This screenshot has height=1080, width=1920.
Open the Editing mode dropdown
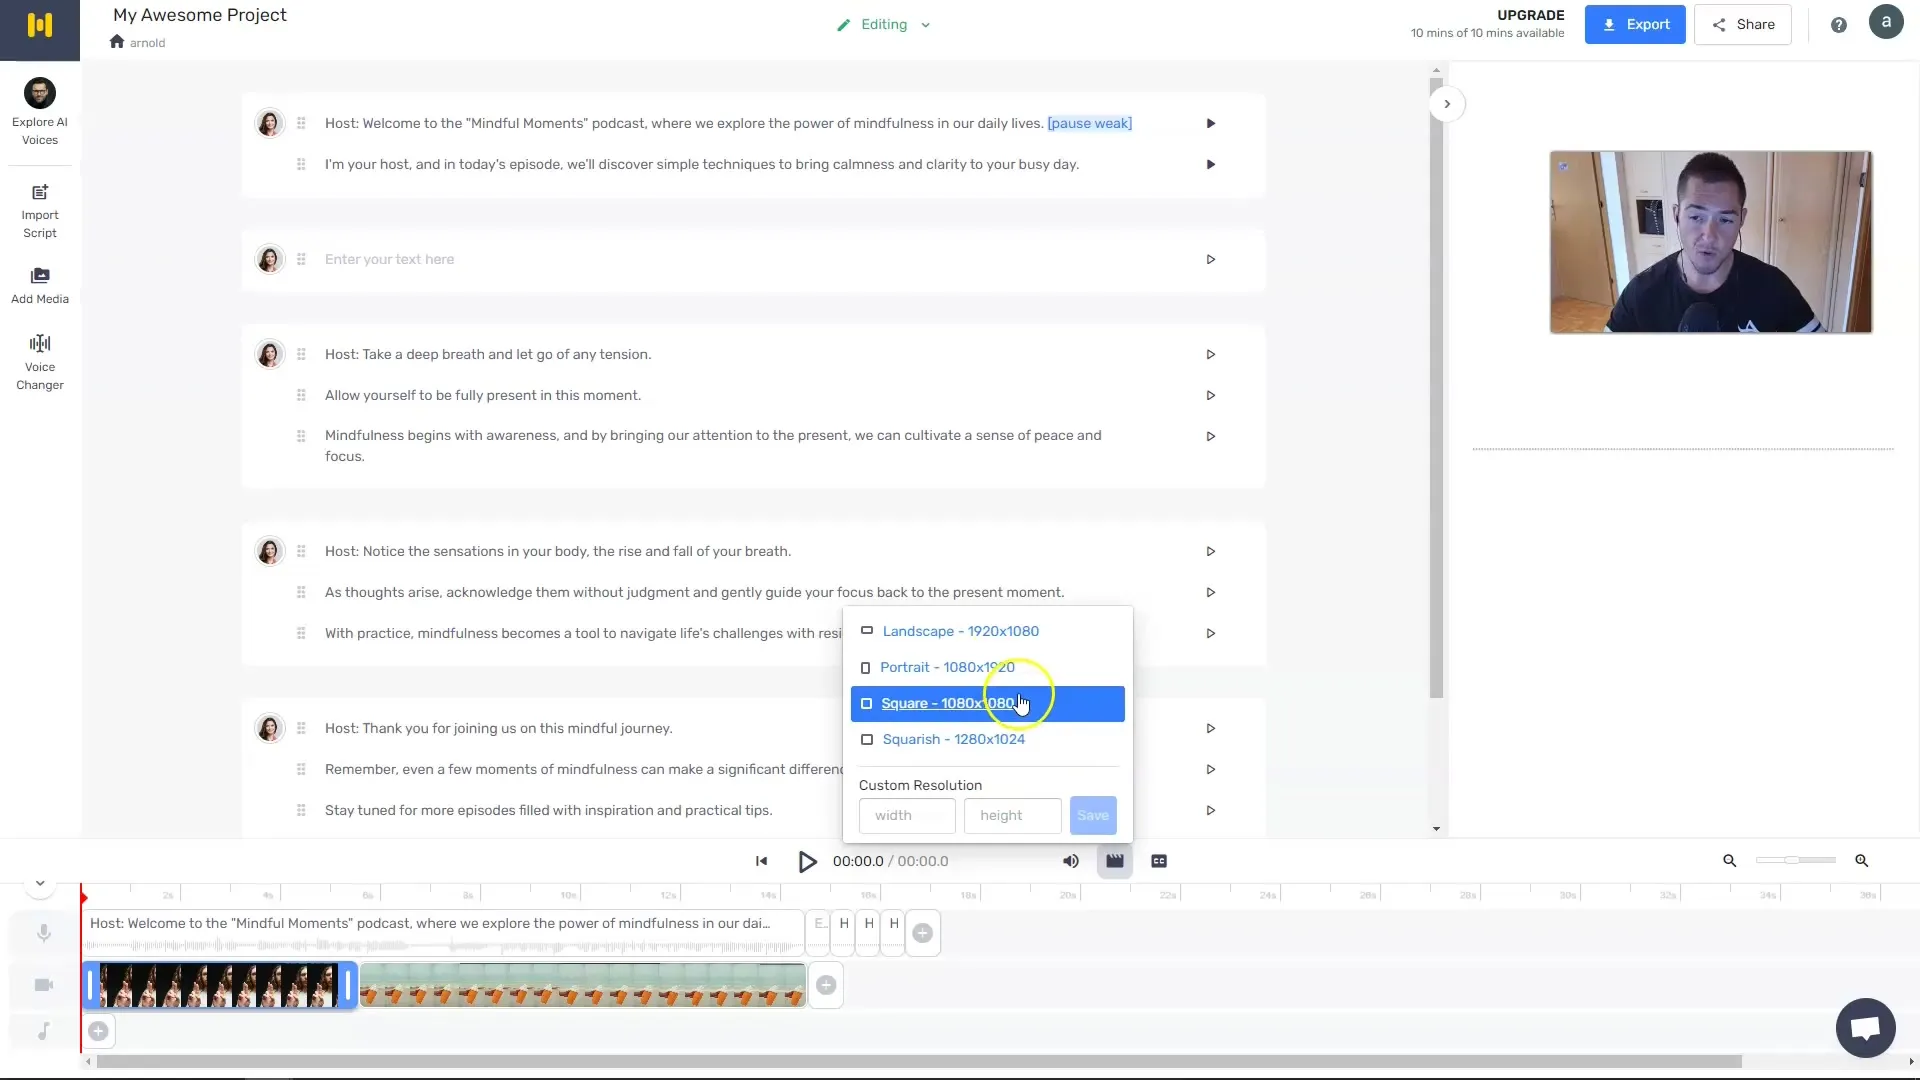(x=884, y=24)
